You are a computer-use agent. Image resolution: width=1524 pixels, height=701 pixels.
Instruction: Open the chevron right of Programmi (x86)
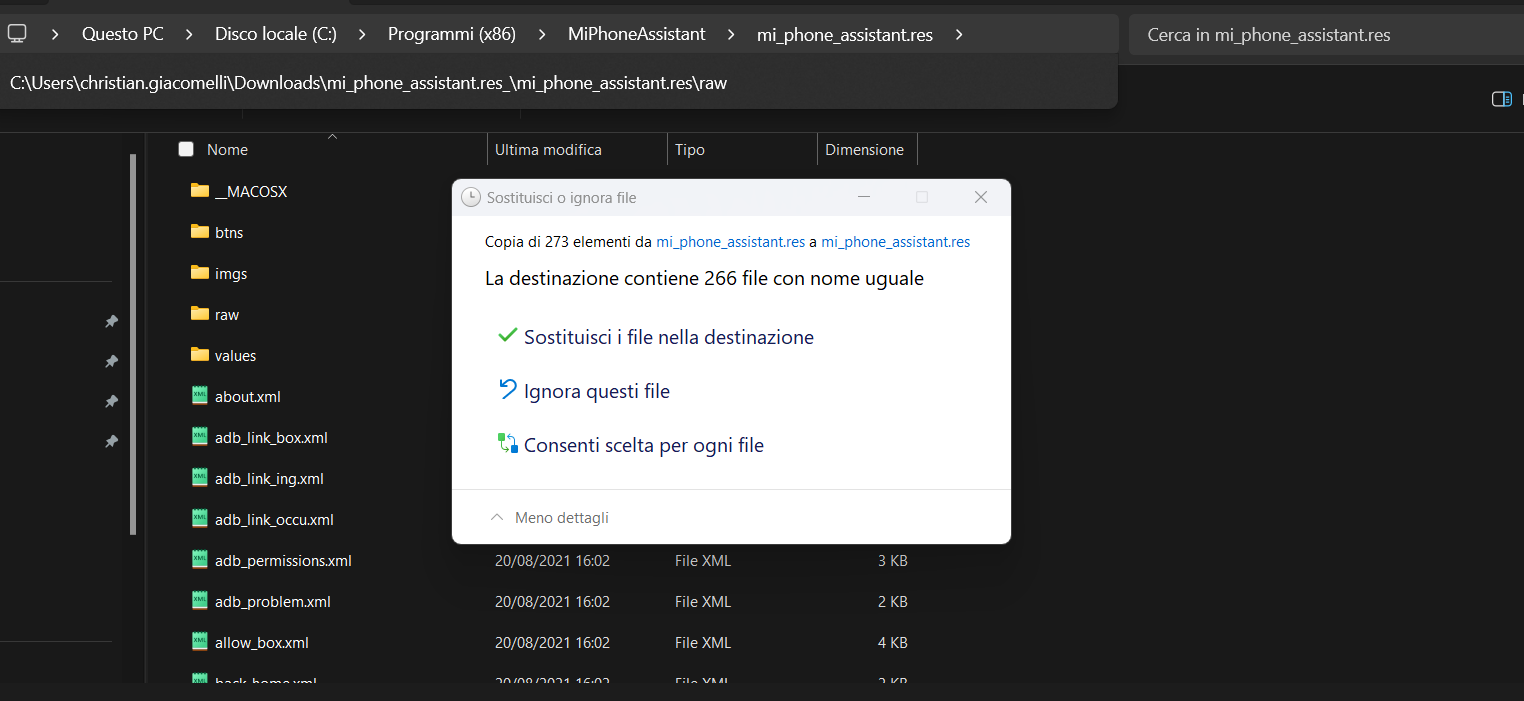pyautogui.click(x=542, y=34)
